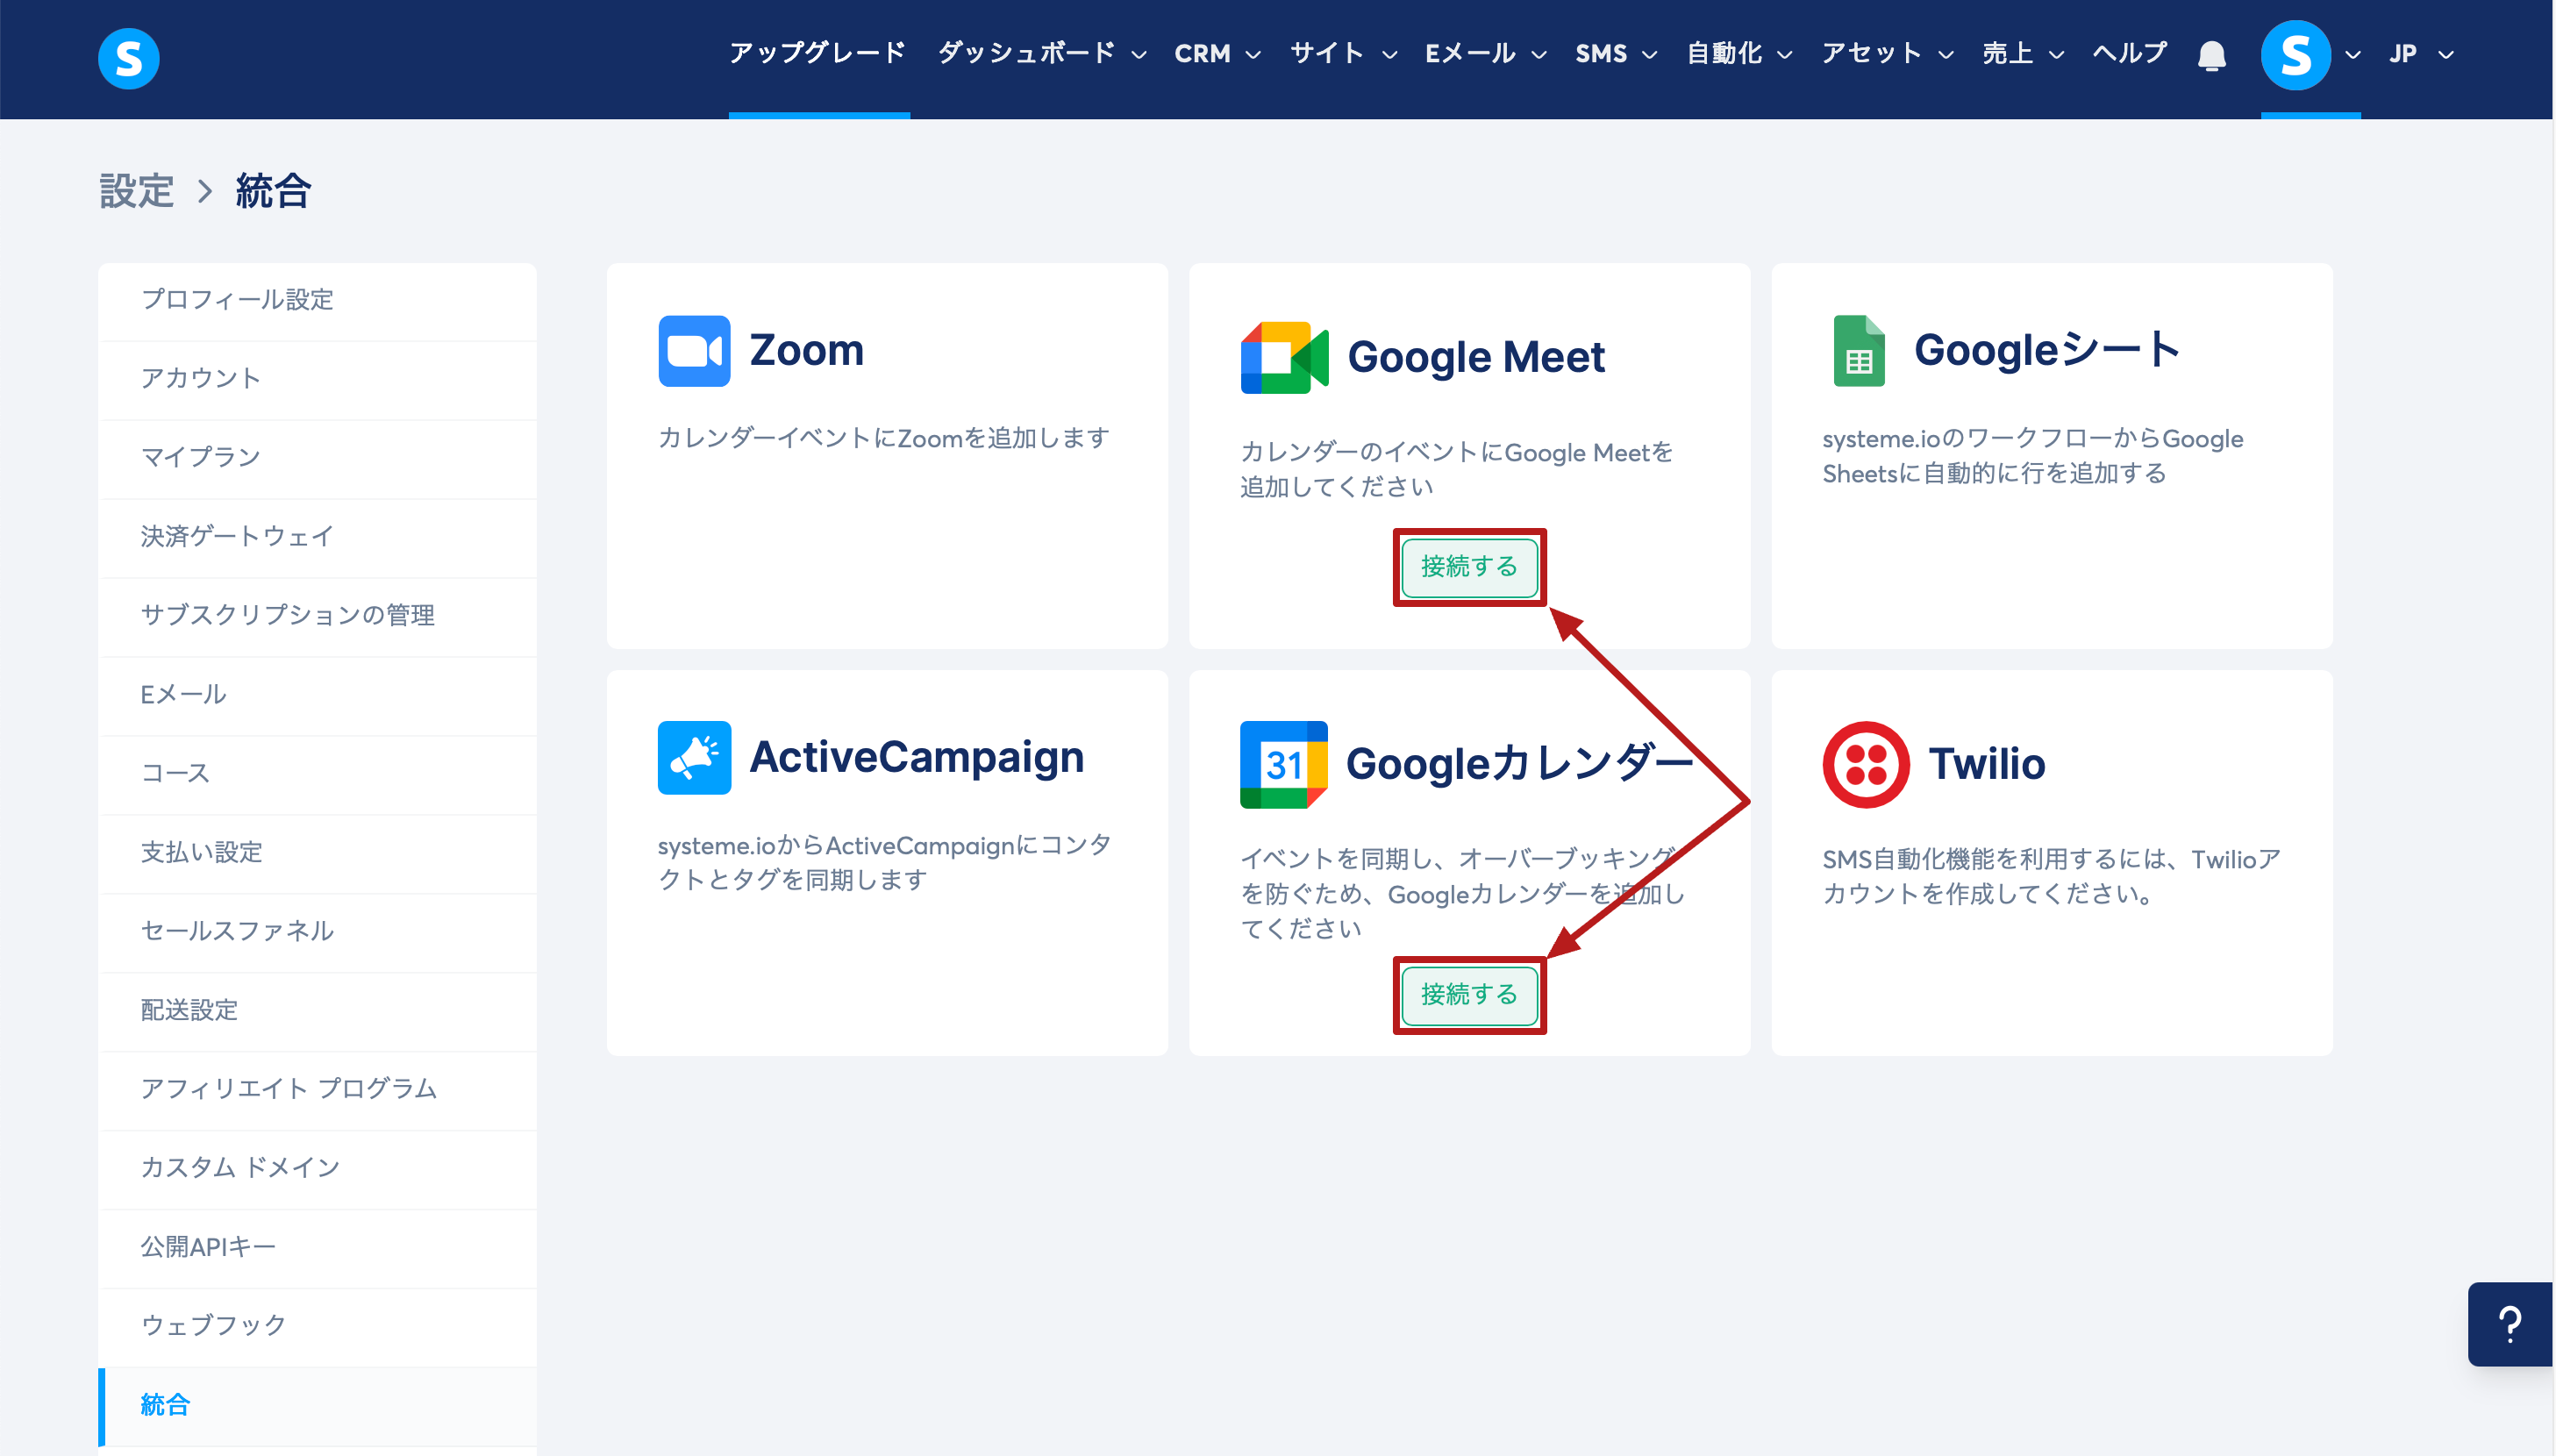Open the notifications bell
2556x1456 pixels.
click(2211, 55)
